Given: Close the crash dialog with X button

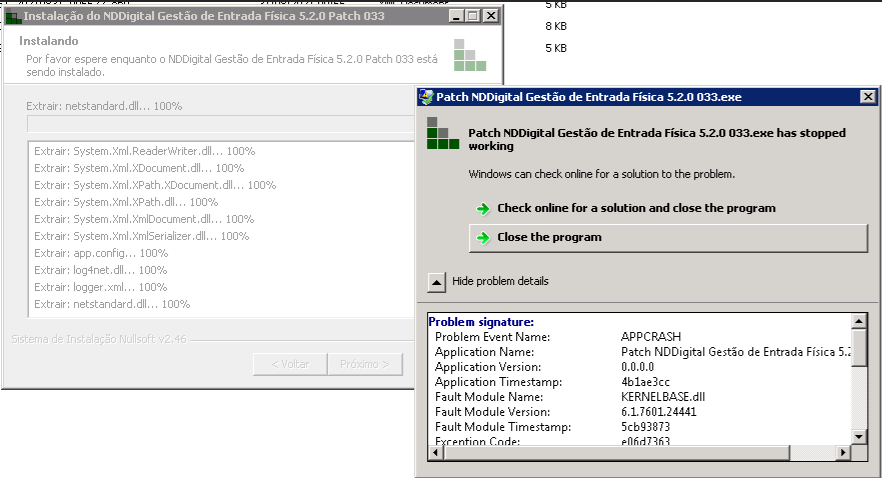Looking at the screenshot, I should point(867,97).
